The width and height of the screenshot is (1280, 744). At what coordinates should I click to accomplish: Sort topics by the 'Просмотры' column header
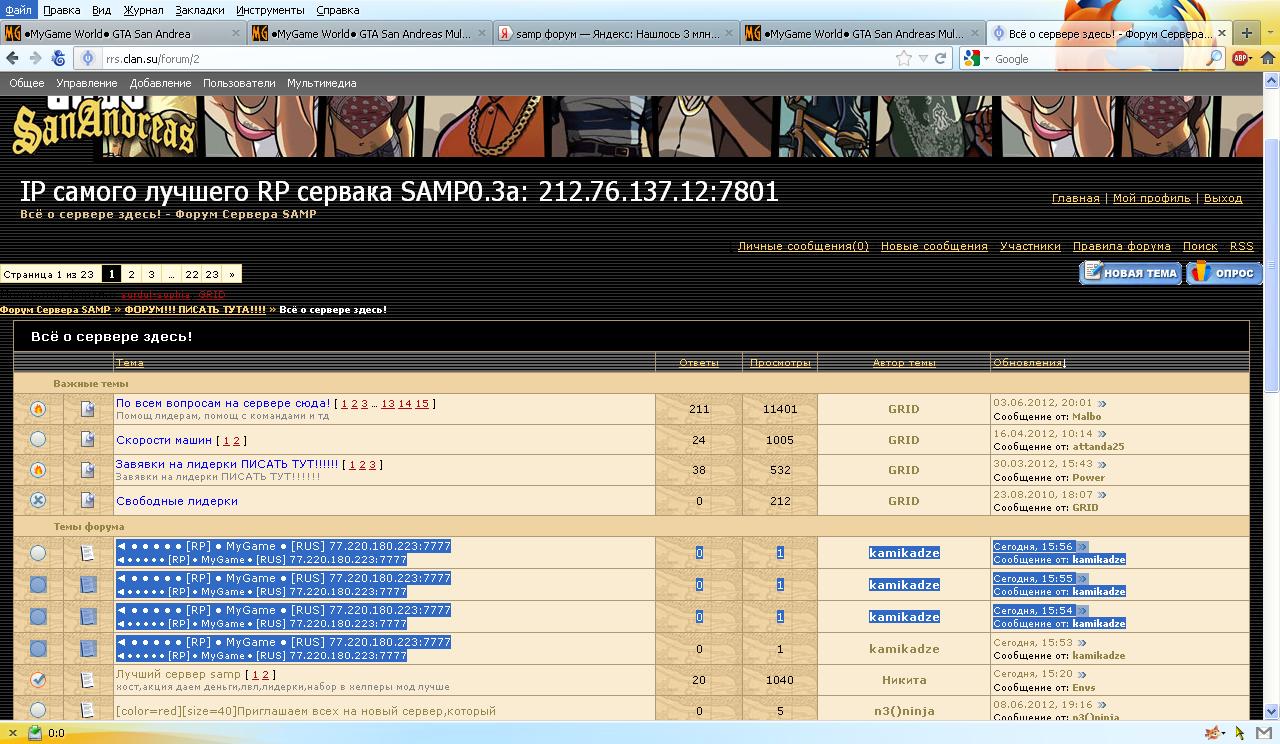coord(780,363)
